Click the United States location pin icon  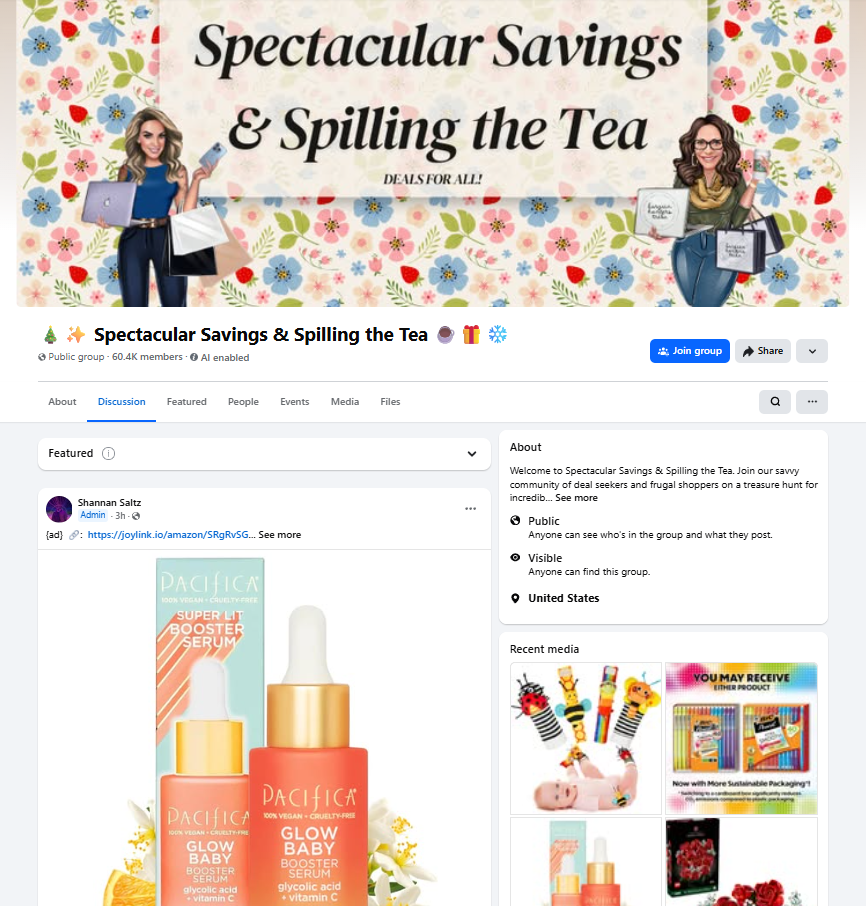(x=515, y=598)
